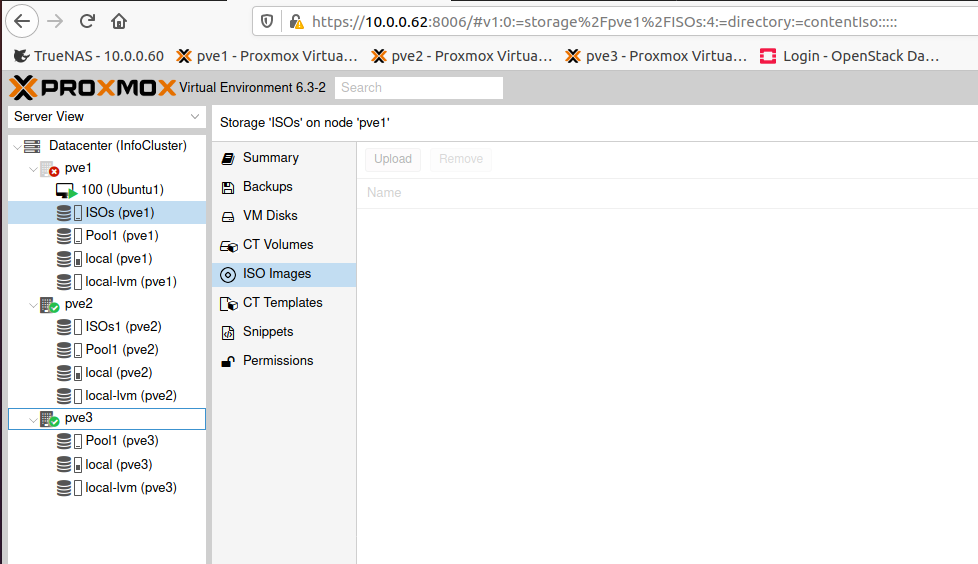Viewport: 978px width, 564px height.
Task: Open the VM Disks tab
Action: [x=284, y=216]
